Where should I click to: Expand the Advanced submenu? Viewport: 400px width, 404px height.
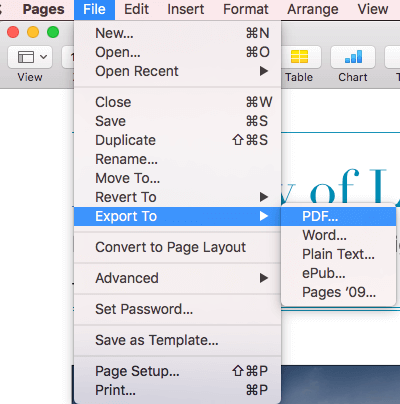point(177,278)
